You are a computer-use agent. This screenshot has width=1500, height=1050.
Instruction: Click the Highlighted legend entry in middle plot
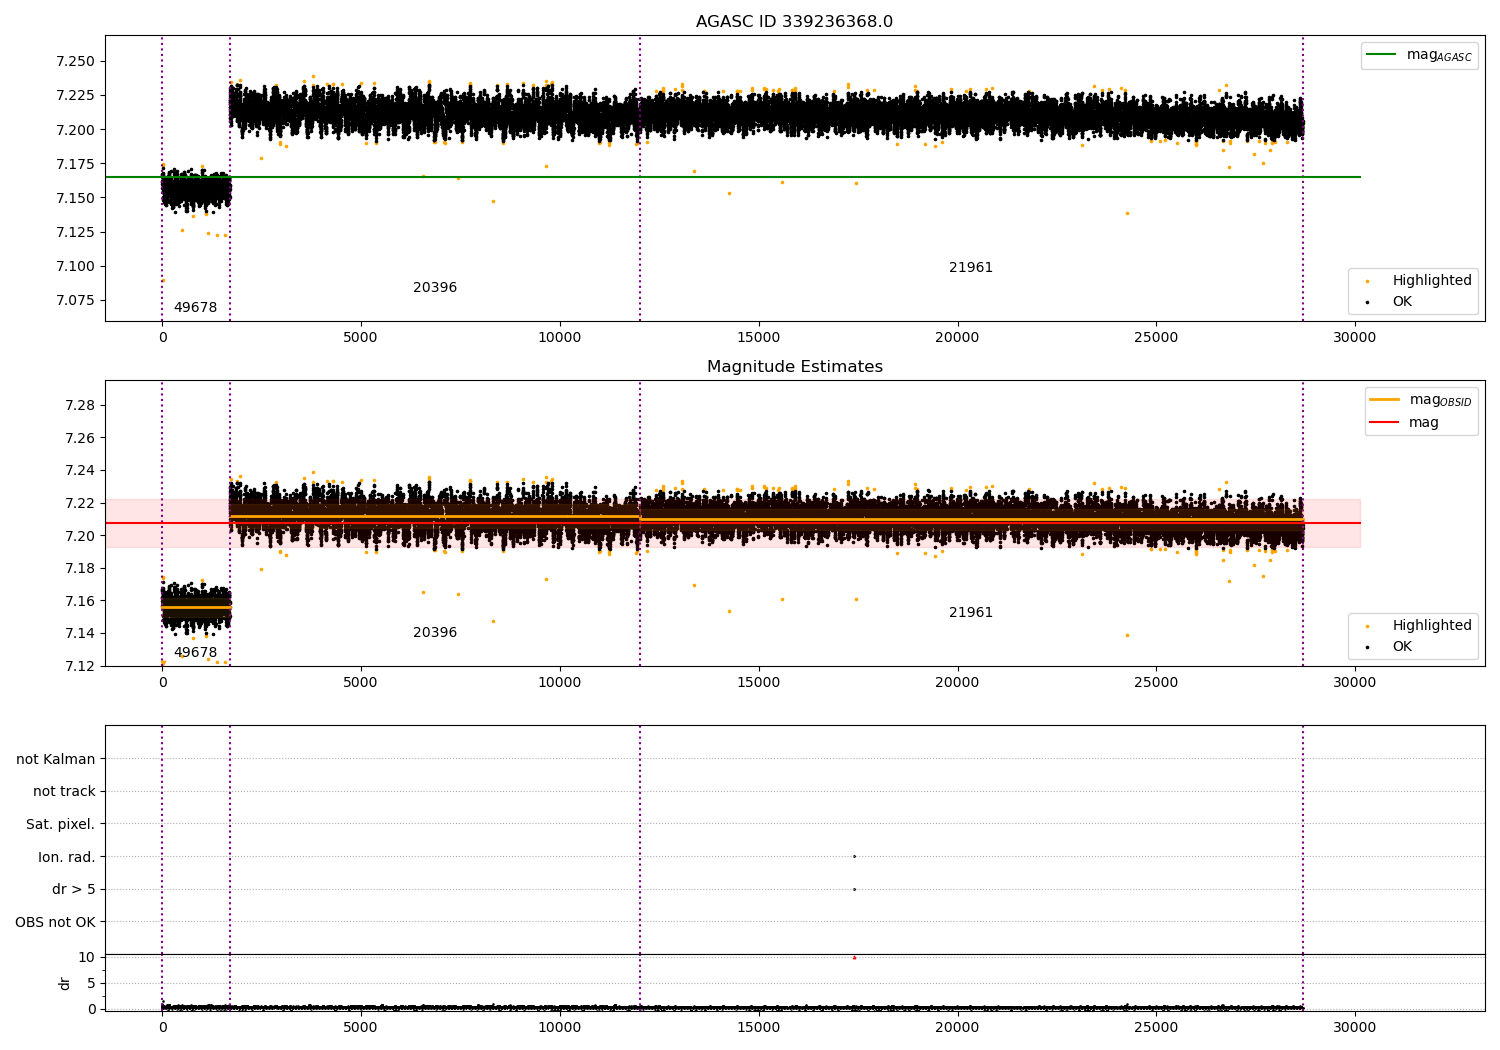(1419, 625)
